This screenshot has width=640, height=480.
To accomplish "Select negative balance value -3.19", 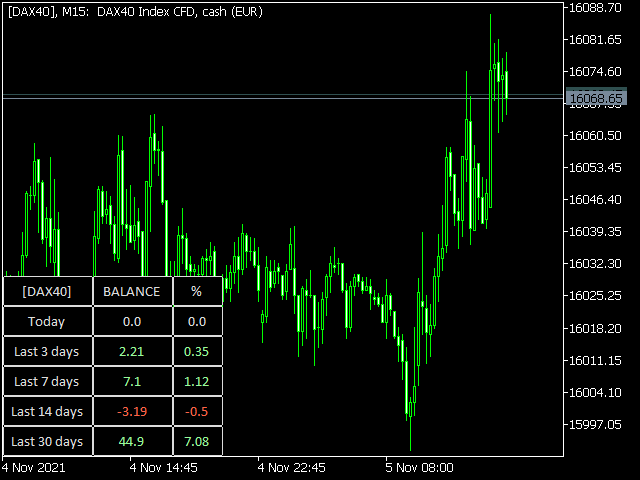I will coord(132,411).
